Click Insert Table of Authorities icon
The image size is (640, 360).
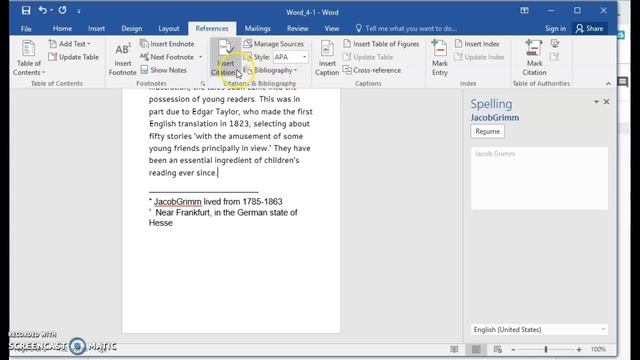(x=554, y=44)
